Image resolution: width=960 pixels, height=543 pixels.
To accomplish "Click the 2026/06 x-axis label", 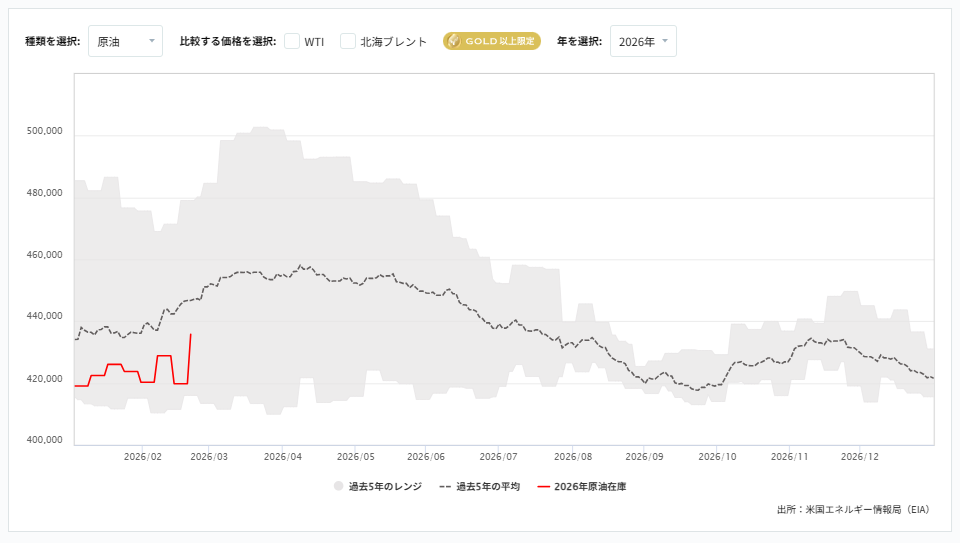I will (426, 457).
